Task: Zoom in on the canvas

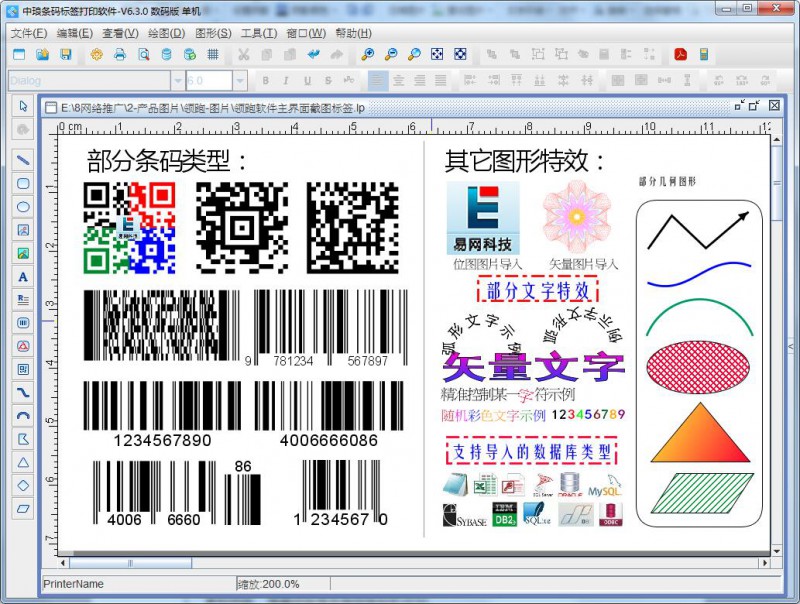Action: coord(367,54)
